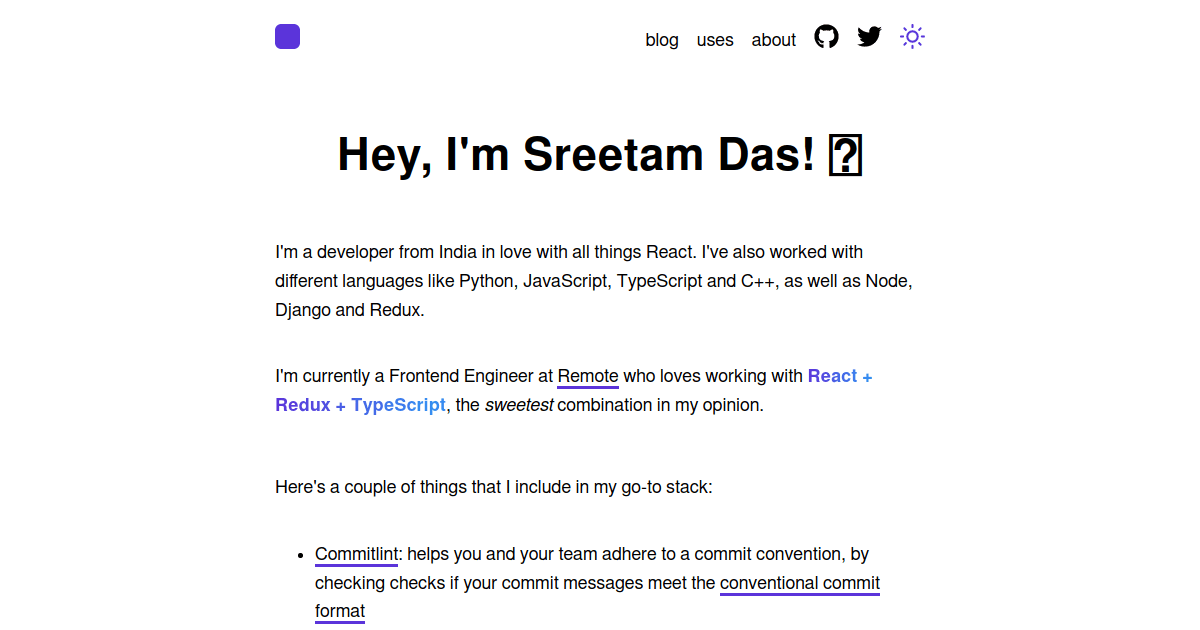Follow the Remote employer link
Image resolution: width=1200 pixels, height=630 pixels.
[x=587, y=376]
